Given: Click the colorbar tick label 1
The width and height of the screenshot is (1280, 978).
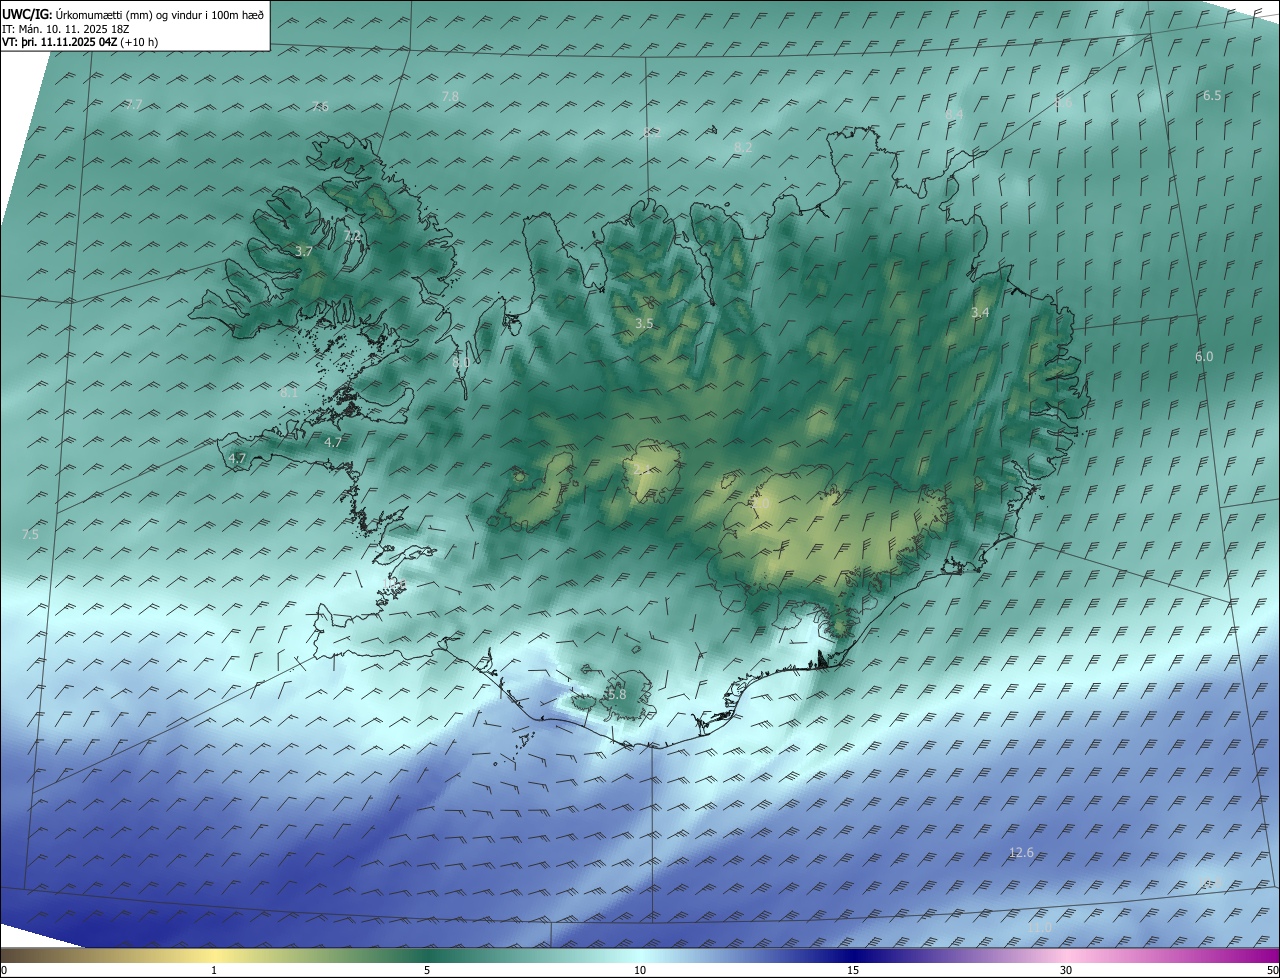Looking at the screenshot, I should point(214,970).
